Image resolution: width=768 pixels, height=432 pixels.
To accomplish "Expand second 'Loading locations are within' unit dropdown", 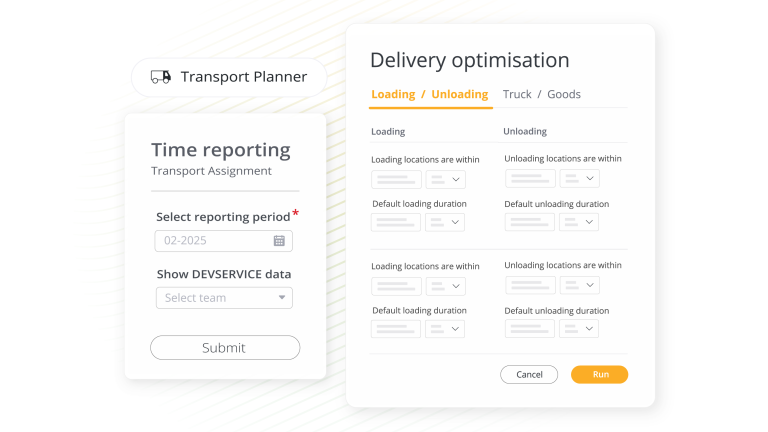I will (x=446, y=286).
